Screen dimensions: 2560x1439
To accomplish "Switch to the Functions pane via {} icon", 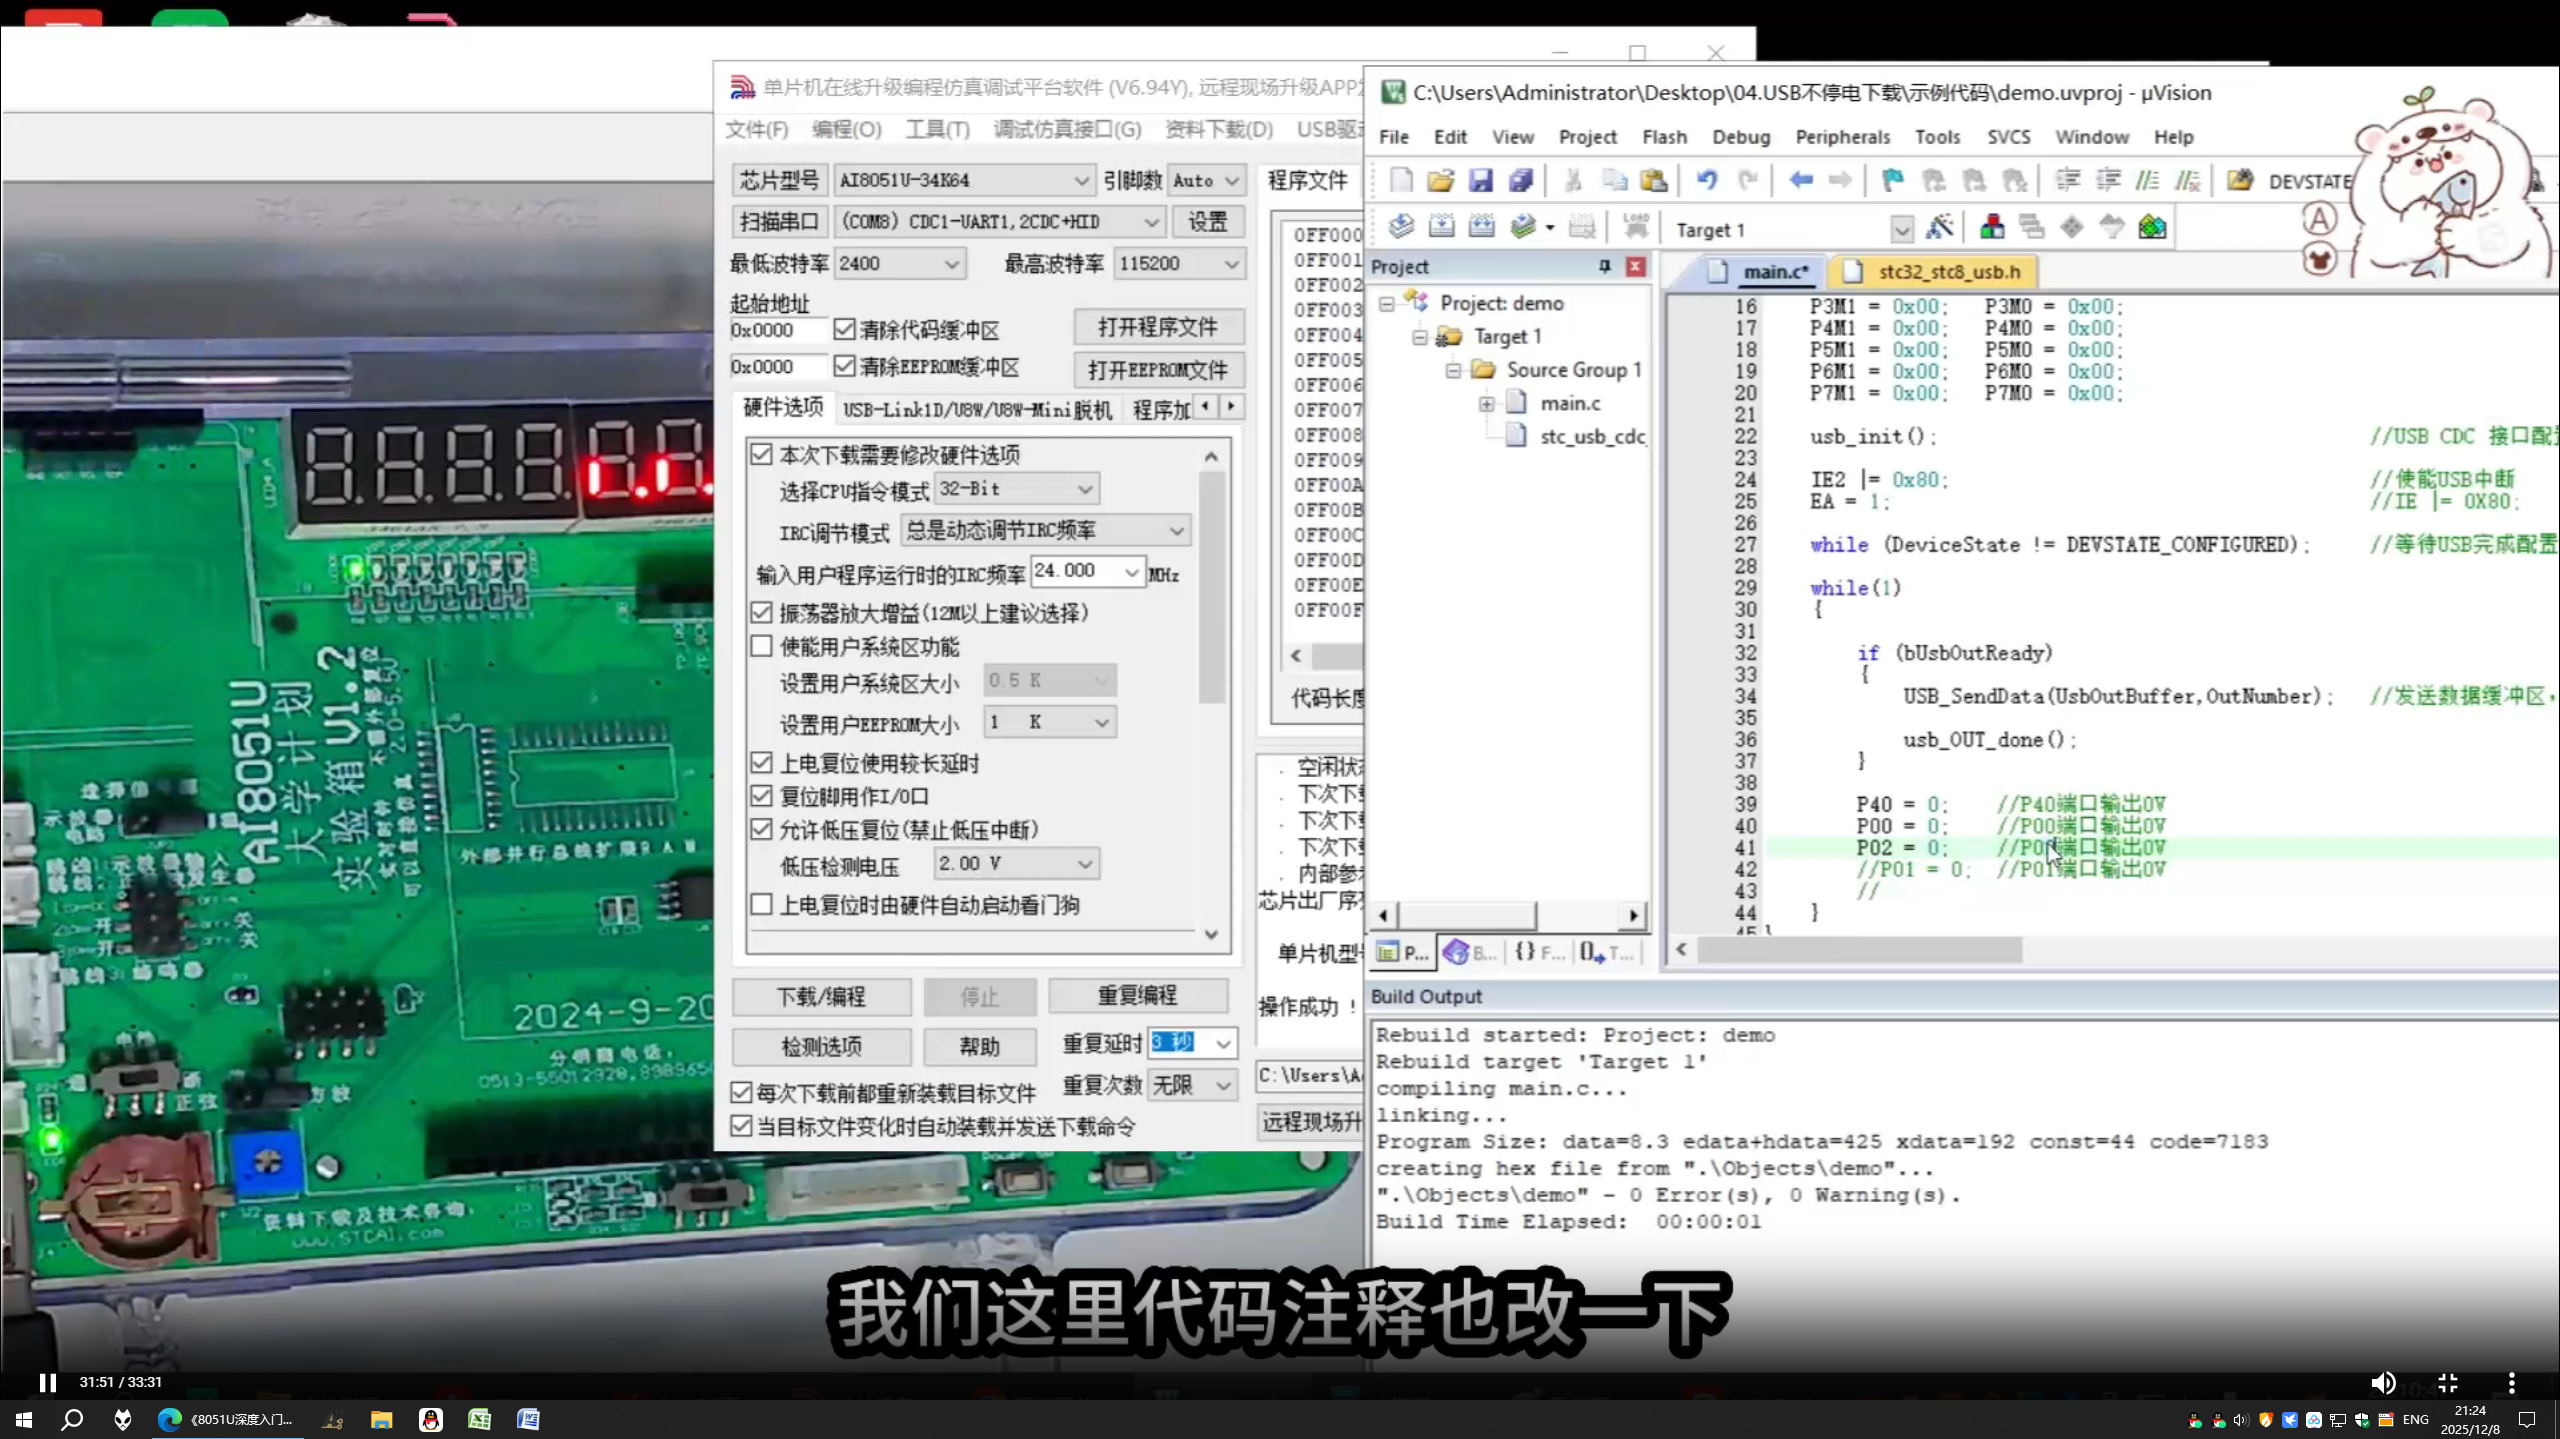I will [x=1539, y=952].
